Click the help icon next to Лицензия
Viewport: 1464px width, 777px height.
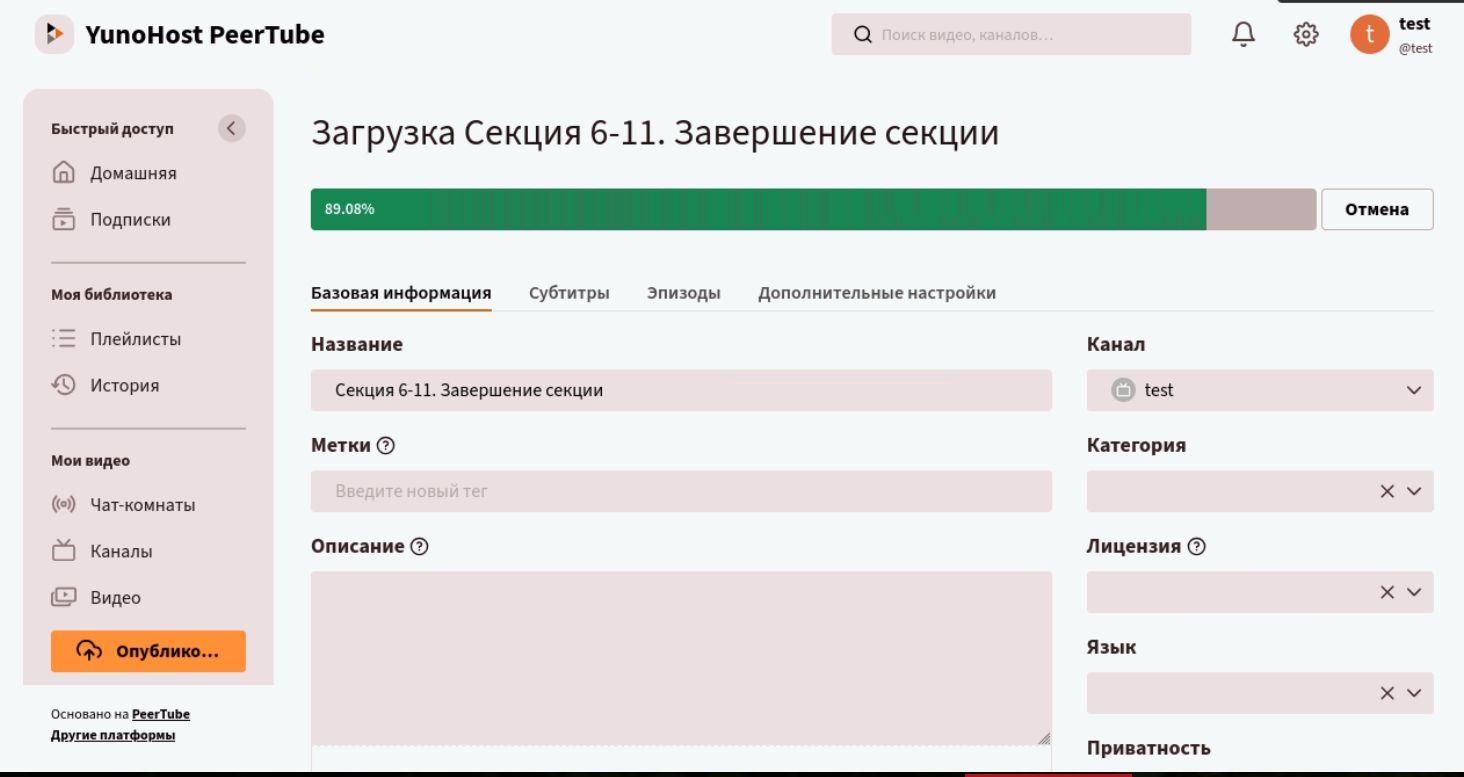pos(1196,547)
